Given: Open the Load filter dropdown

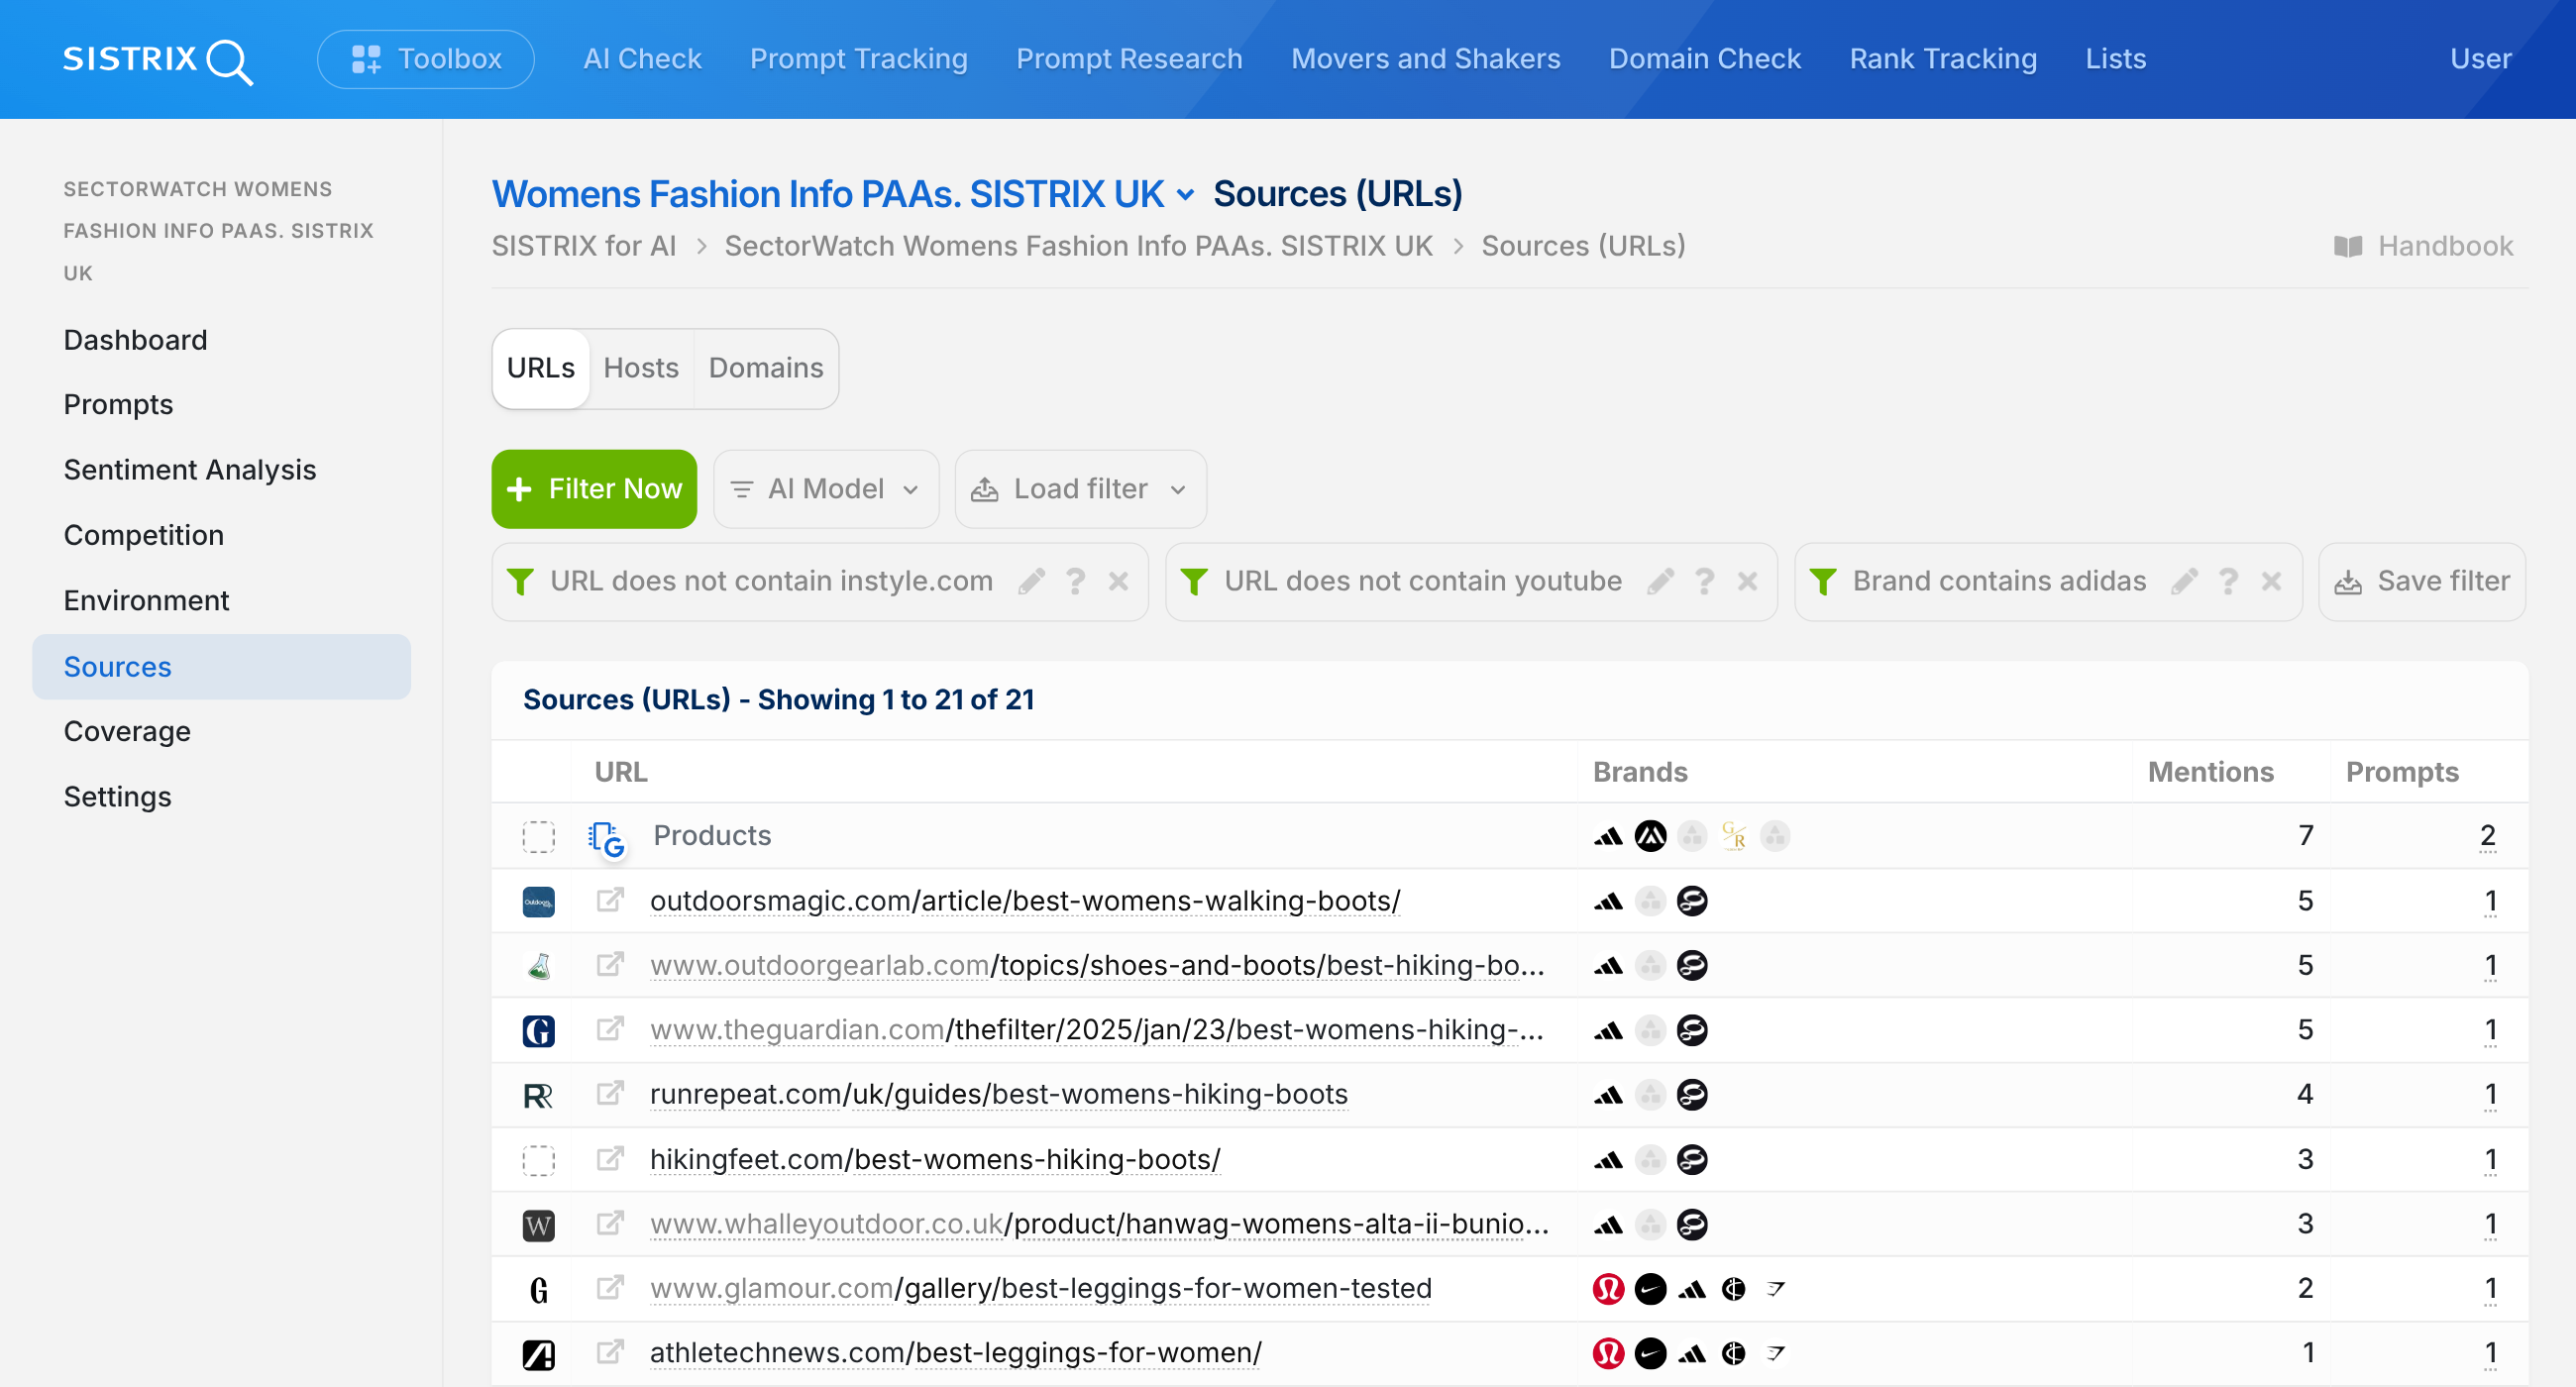Looking at the screenshot, I should [1080, 489].
